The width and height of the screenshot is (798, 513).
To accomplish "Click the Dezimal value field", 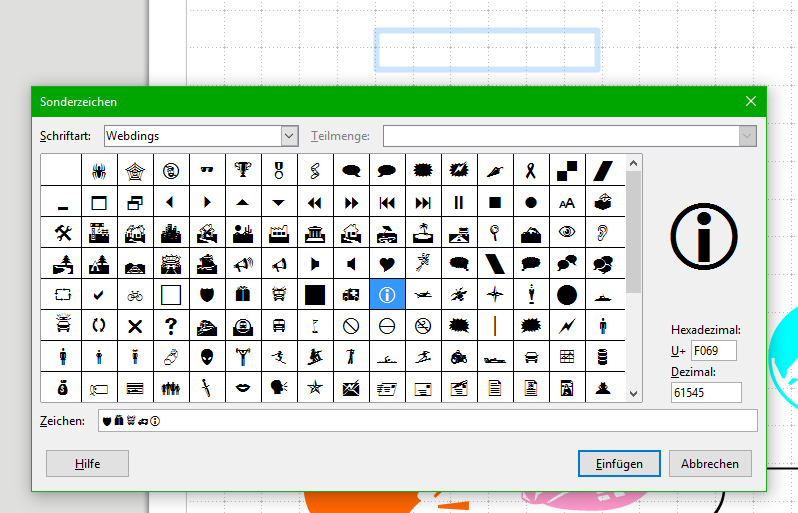I will (x=706, y=392).
